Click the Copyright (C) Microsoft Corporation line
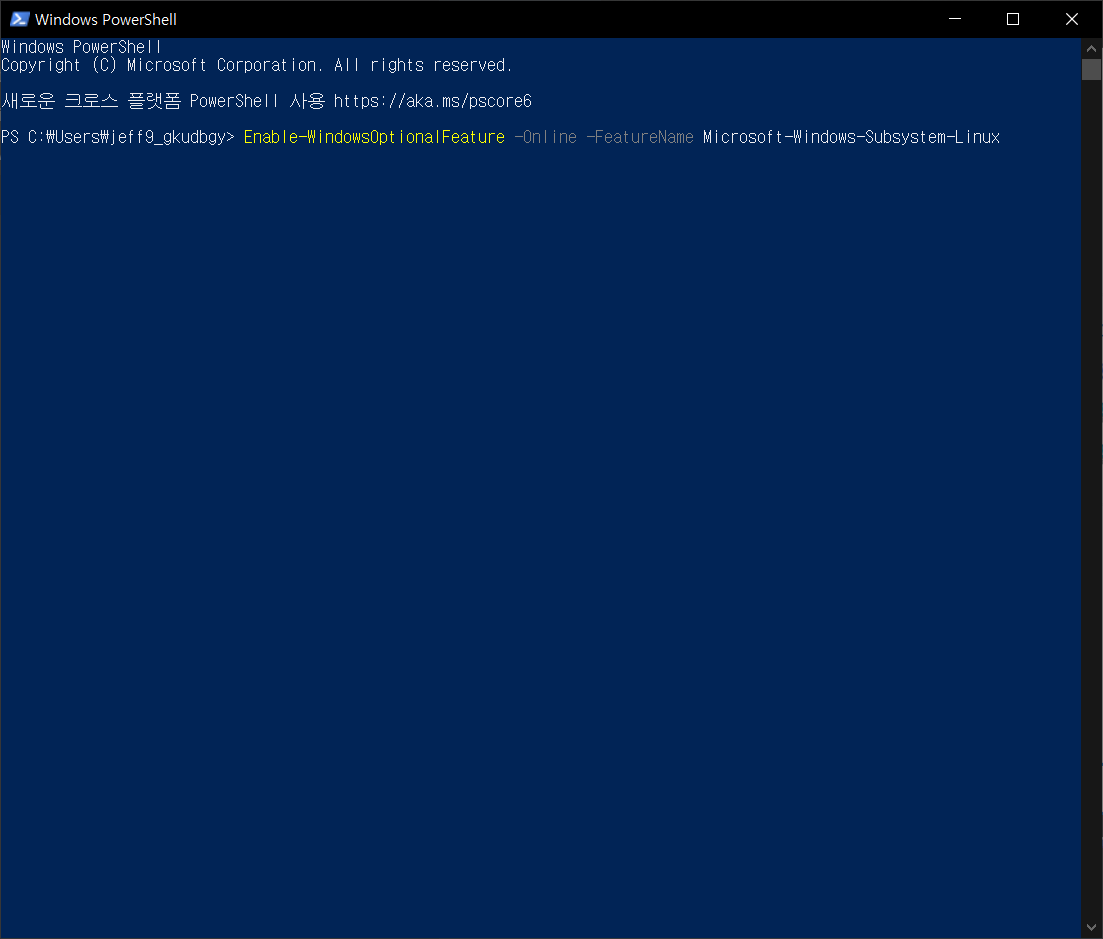Screen dimensions: 1103x939 tap(257, 65)
